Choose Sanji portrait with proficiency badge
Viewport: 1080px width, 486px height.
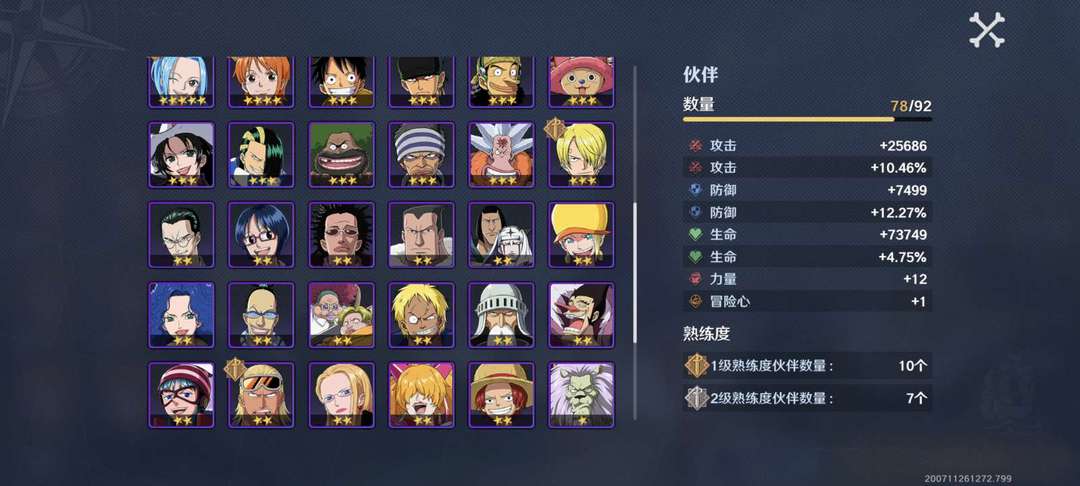tap(581, 154)
